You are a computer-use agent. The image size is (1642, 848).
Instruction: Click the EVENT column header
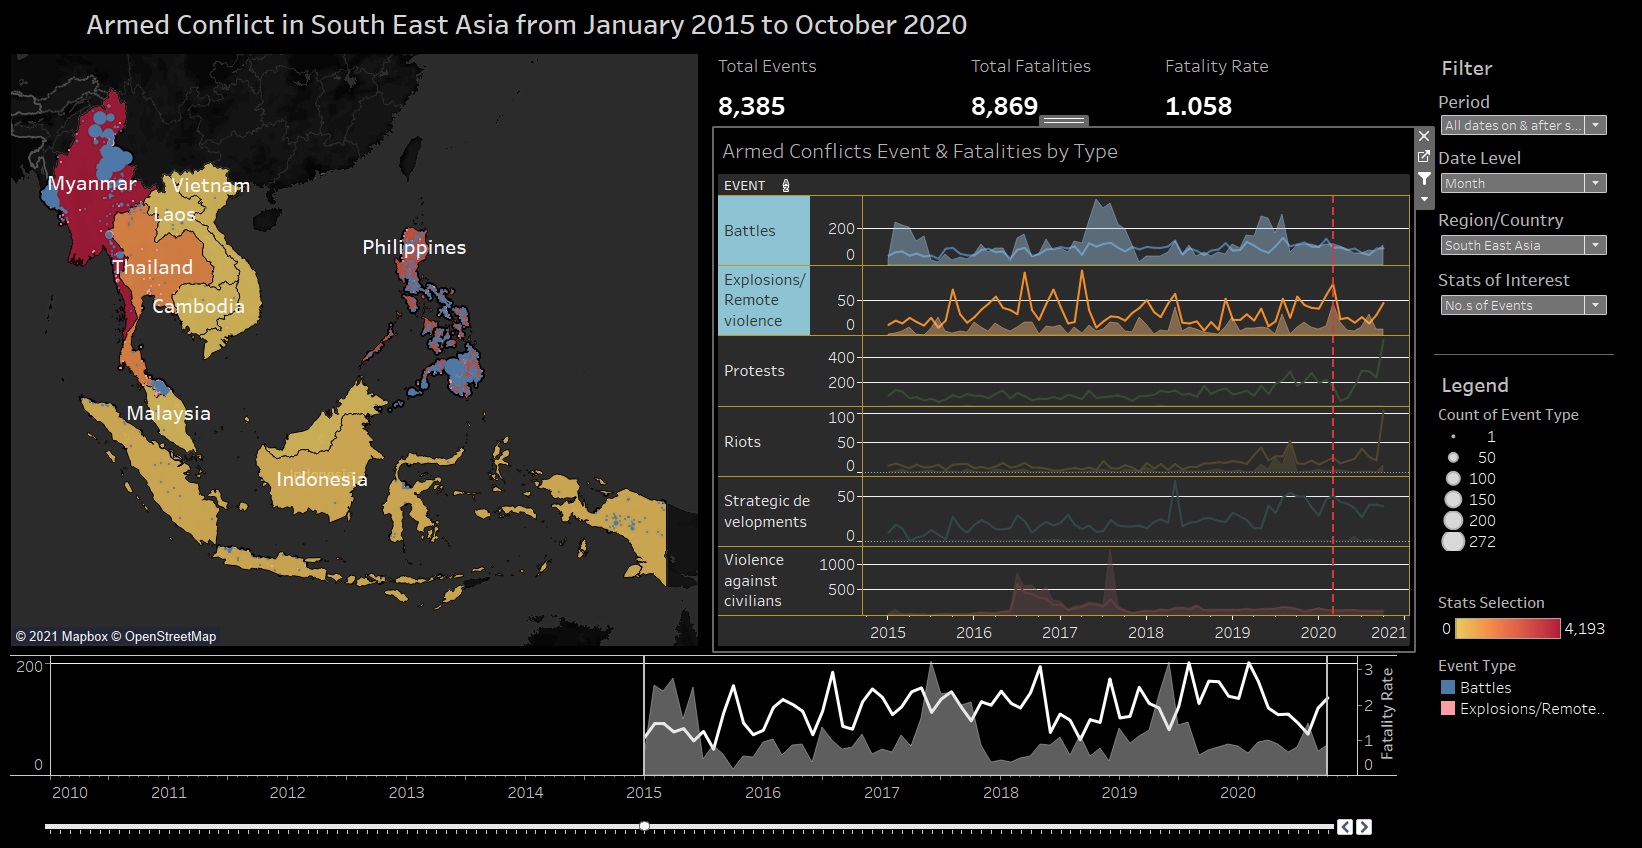pos(745,186)
